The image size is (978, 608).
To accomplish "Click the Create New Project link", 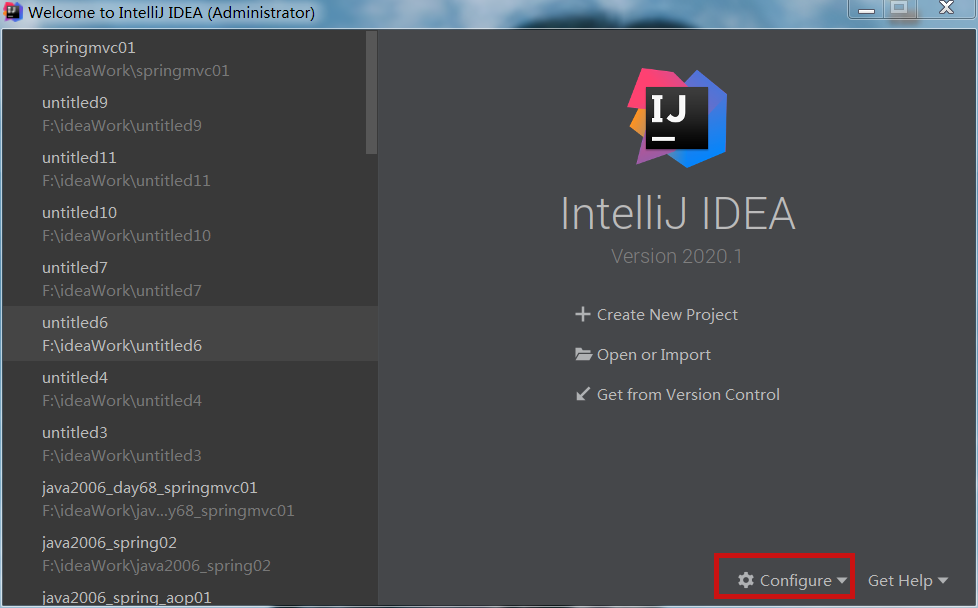I will (667, 314).
